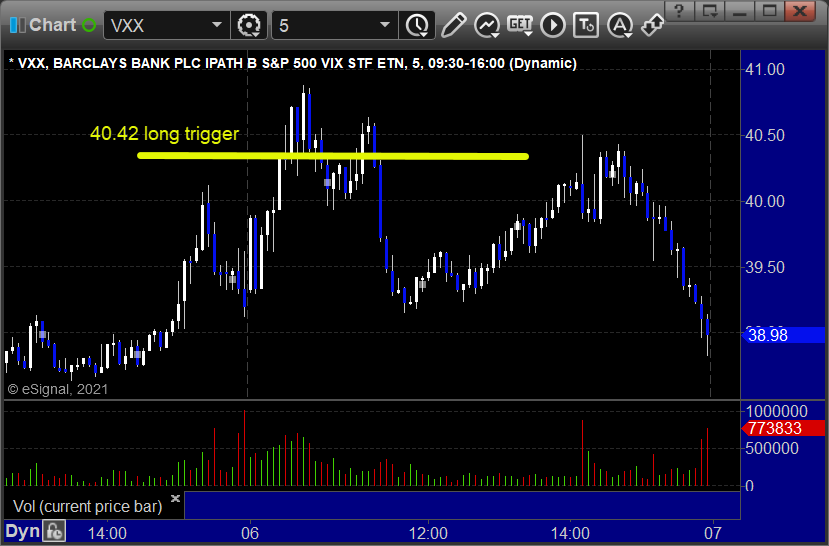
Task: Open the GET tools menu
Action: [x=520, y=25]
